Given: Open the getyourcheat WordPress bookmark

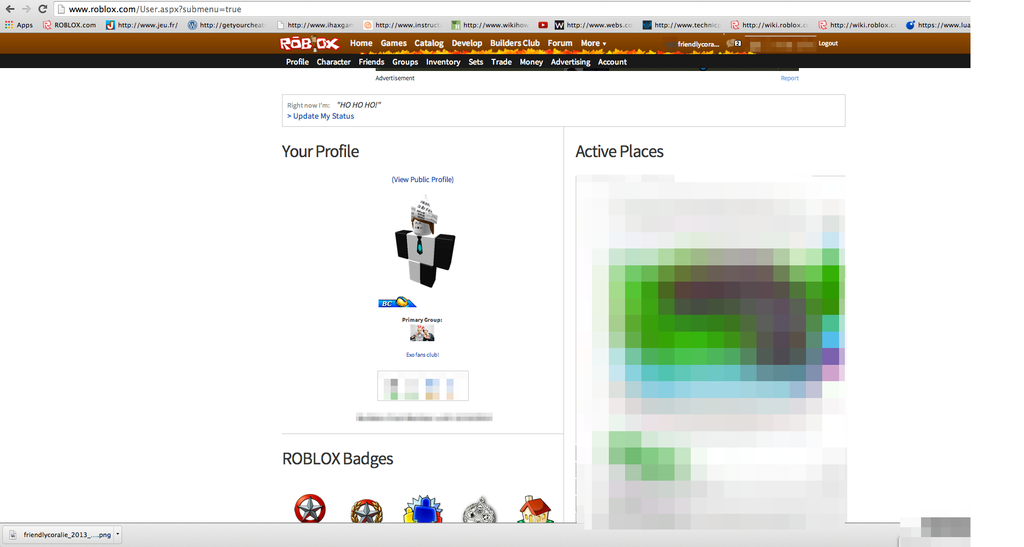Looking at the screenshot, I should [x=226, y=25].
